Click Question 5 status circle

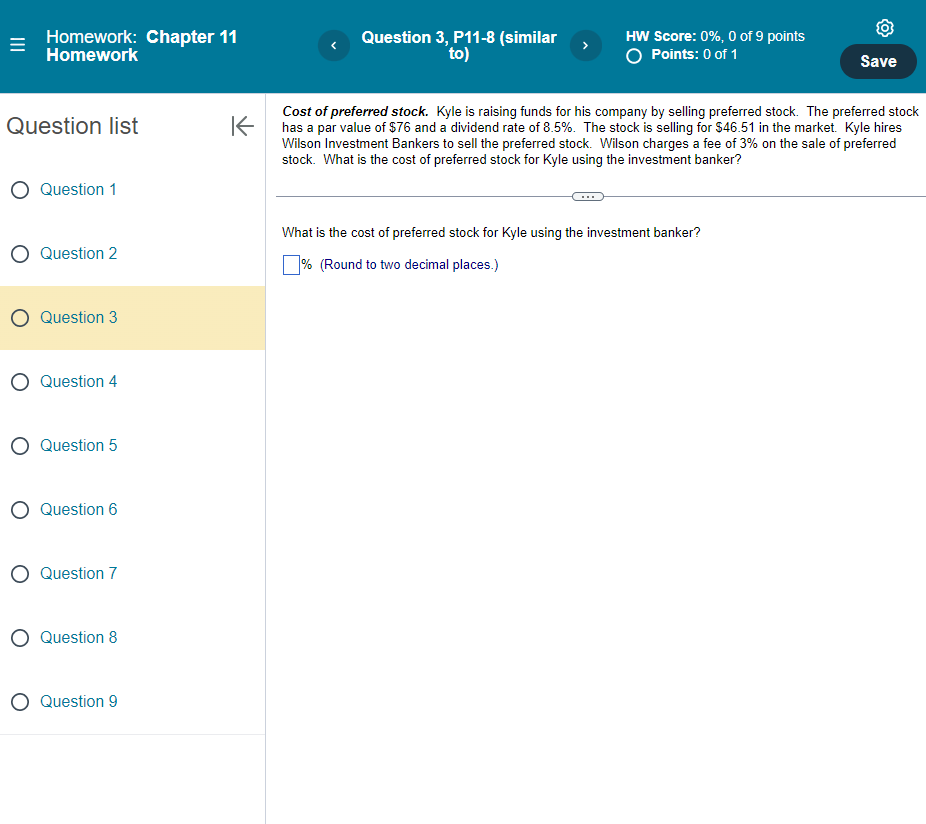pyautogui.click(x=20, y=446)
